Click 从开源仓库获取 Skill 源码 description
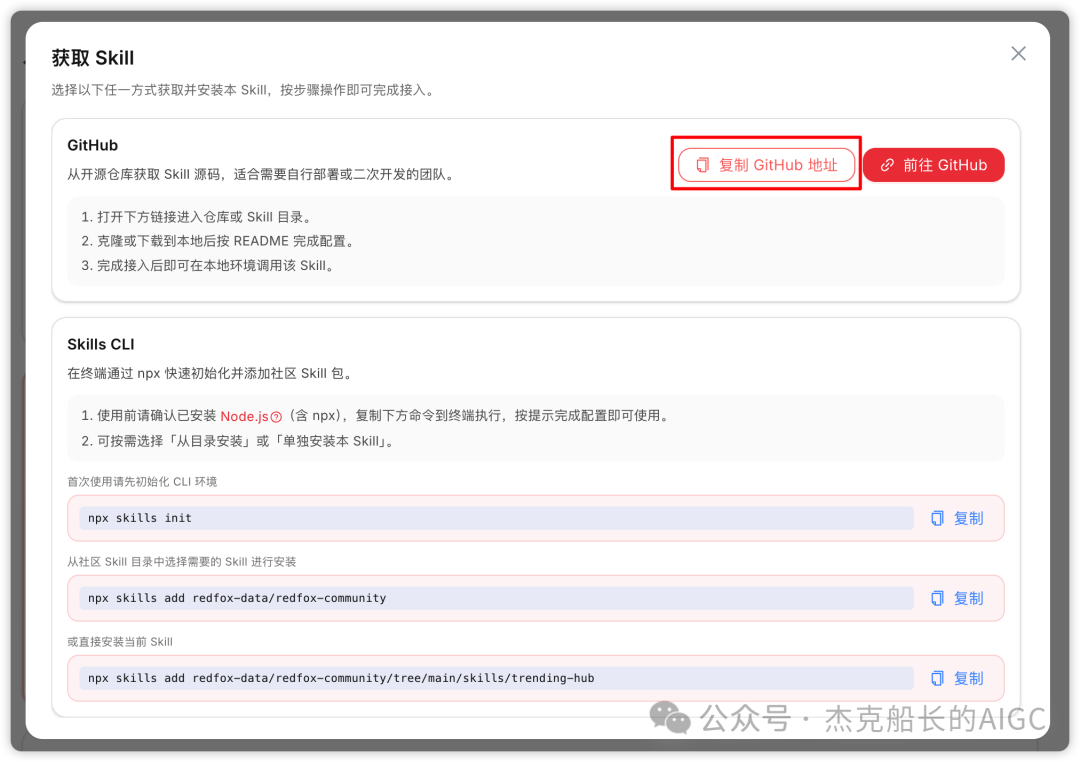 click(x=262, y=174)
